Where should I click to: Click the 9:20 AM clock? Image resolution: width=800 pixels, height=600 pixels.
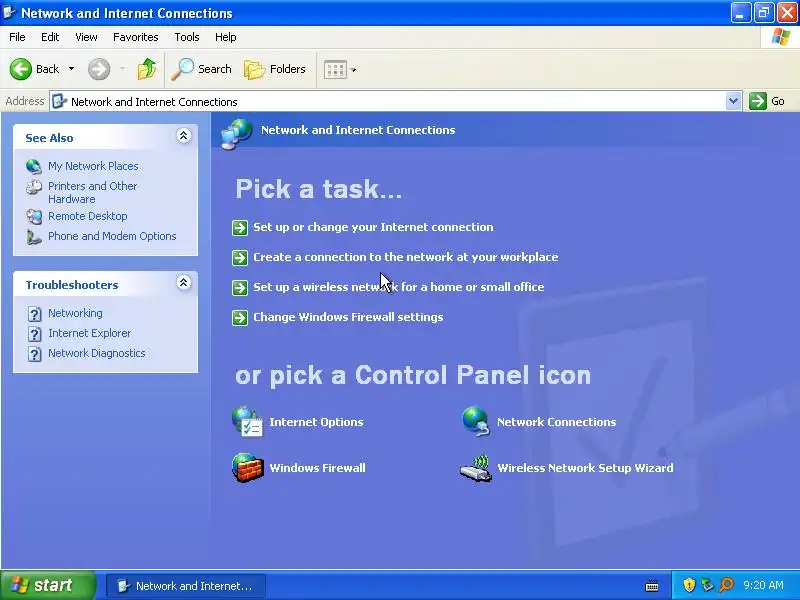[x=763, y=585]
